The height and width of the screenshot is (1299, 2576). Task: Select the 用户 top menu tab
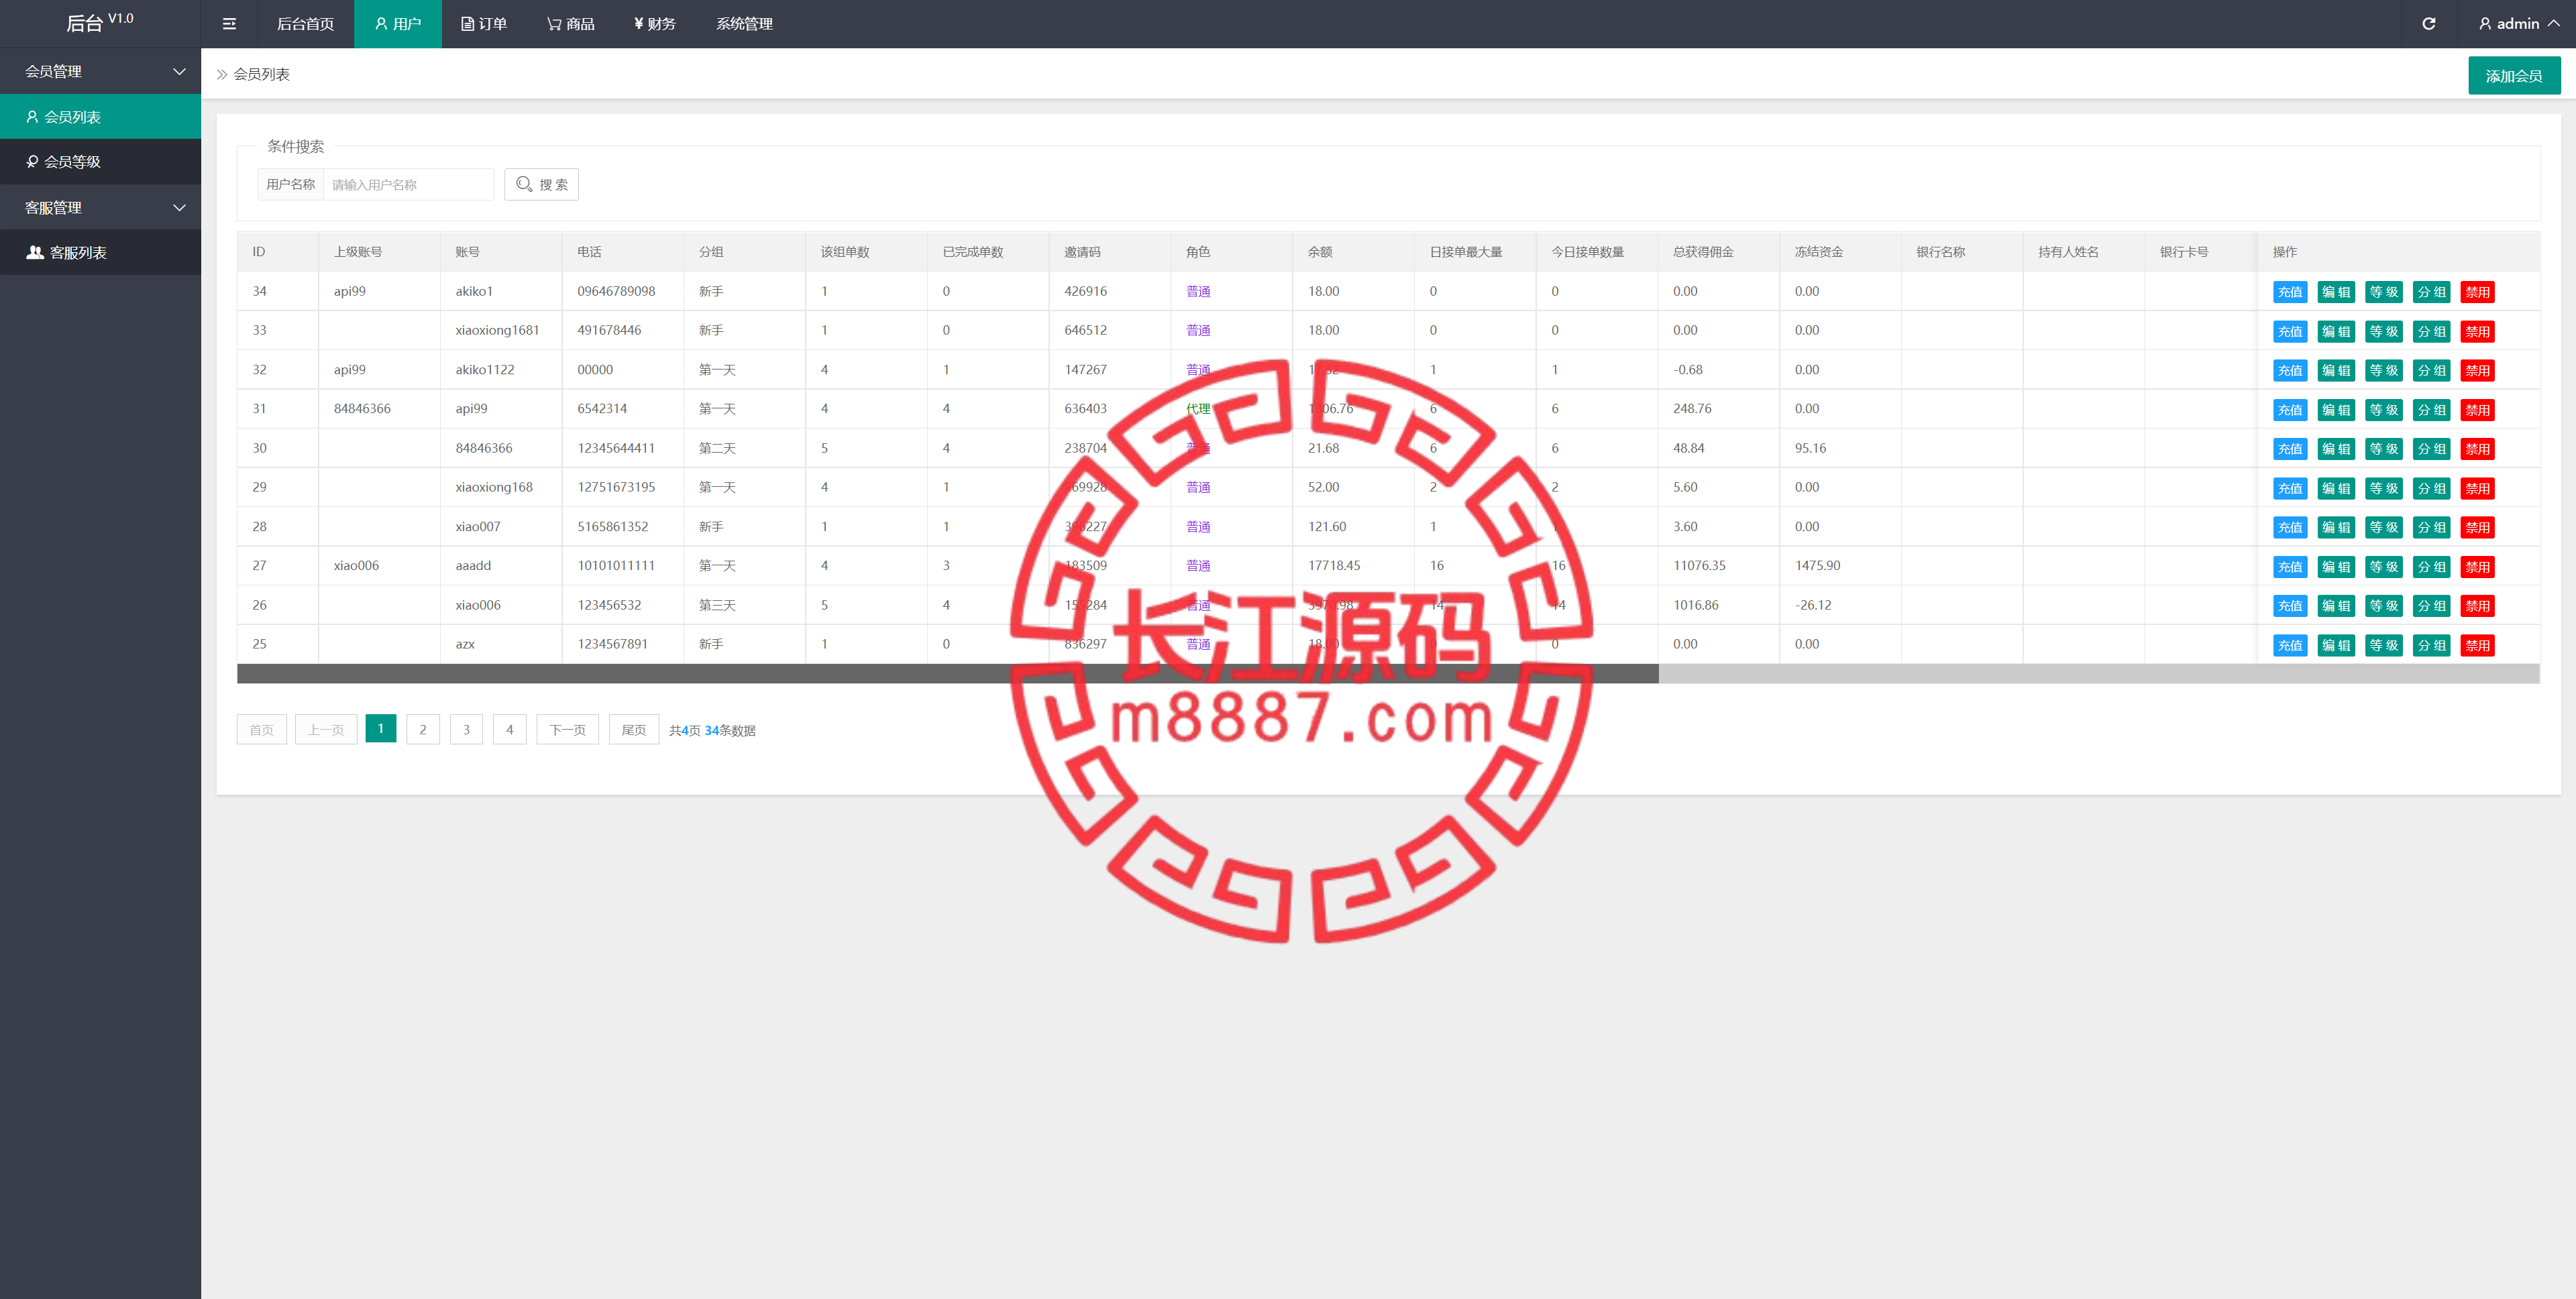point(398,24)
